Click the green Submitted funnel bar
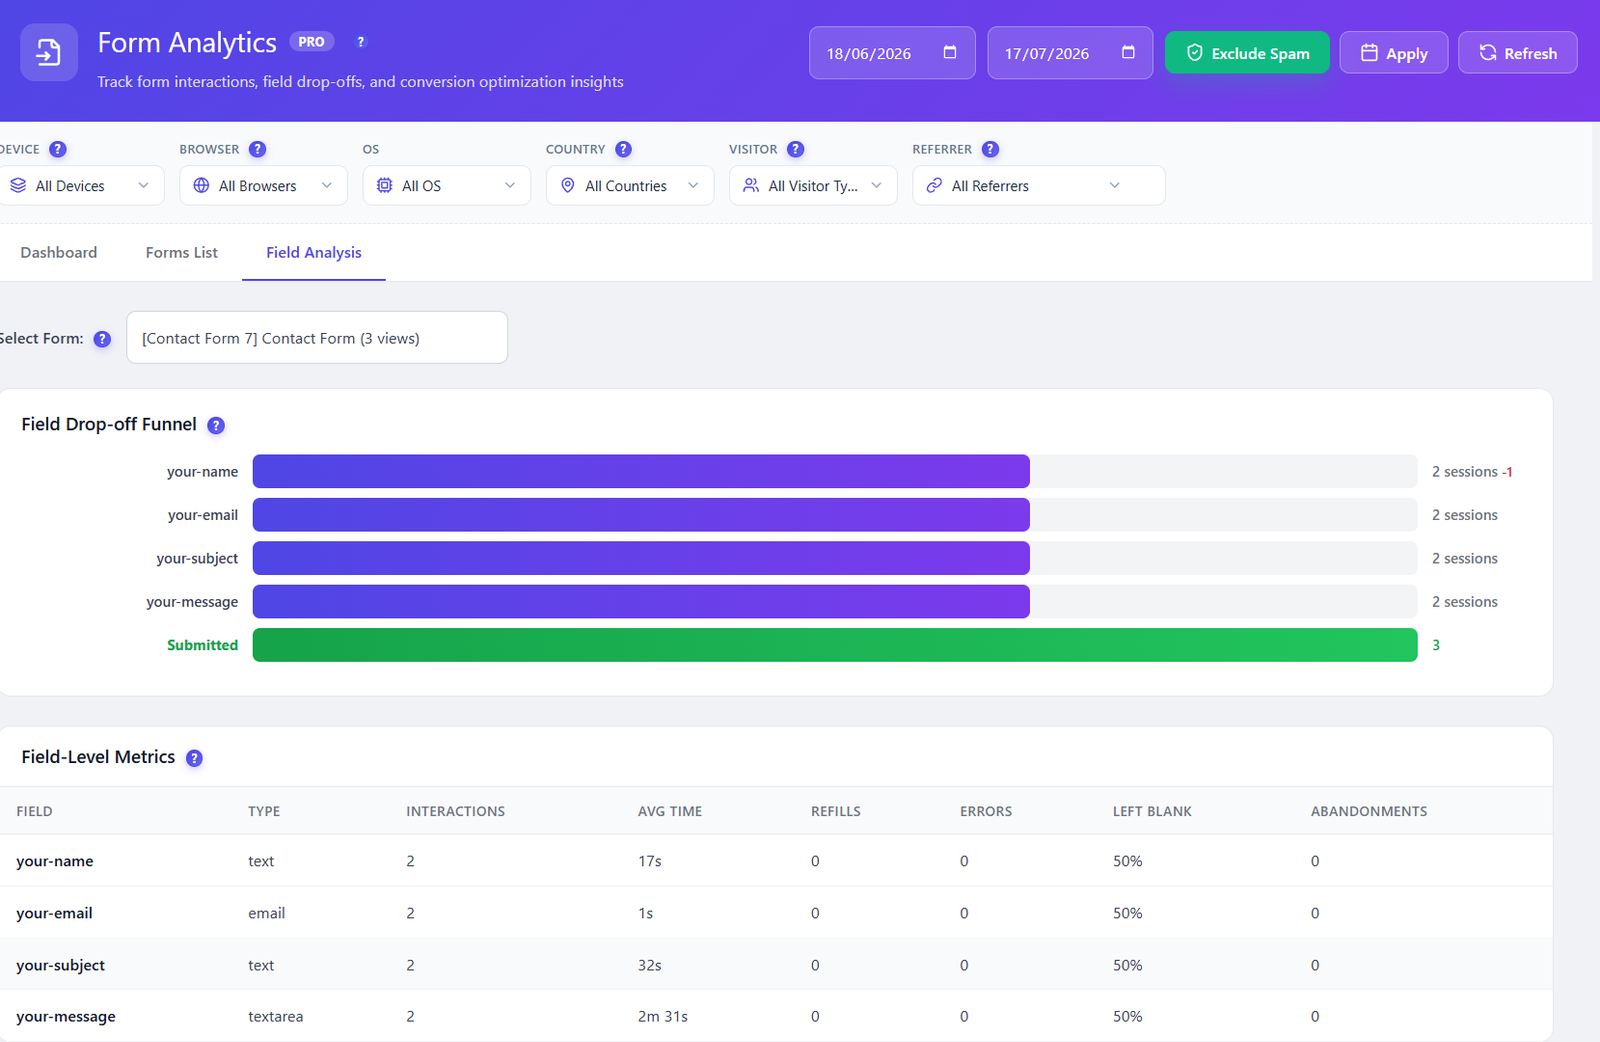Image resolution: width=1600 pixels, height=1042 pixels. pos(835,645)
